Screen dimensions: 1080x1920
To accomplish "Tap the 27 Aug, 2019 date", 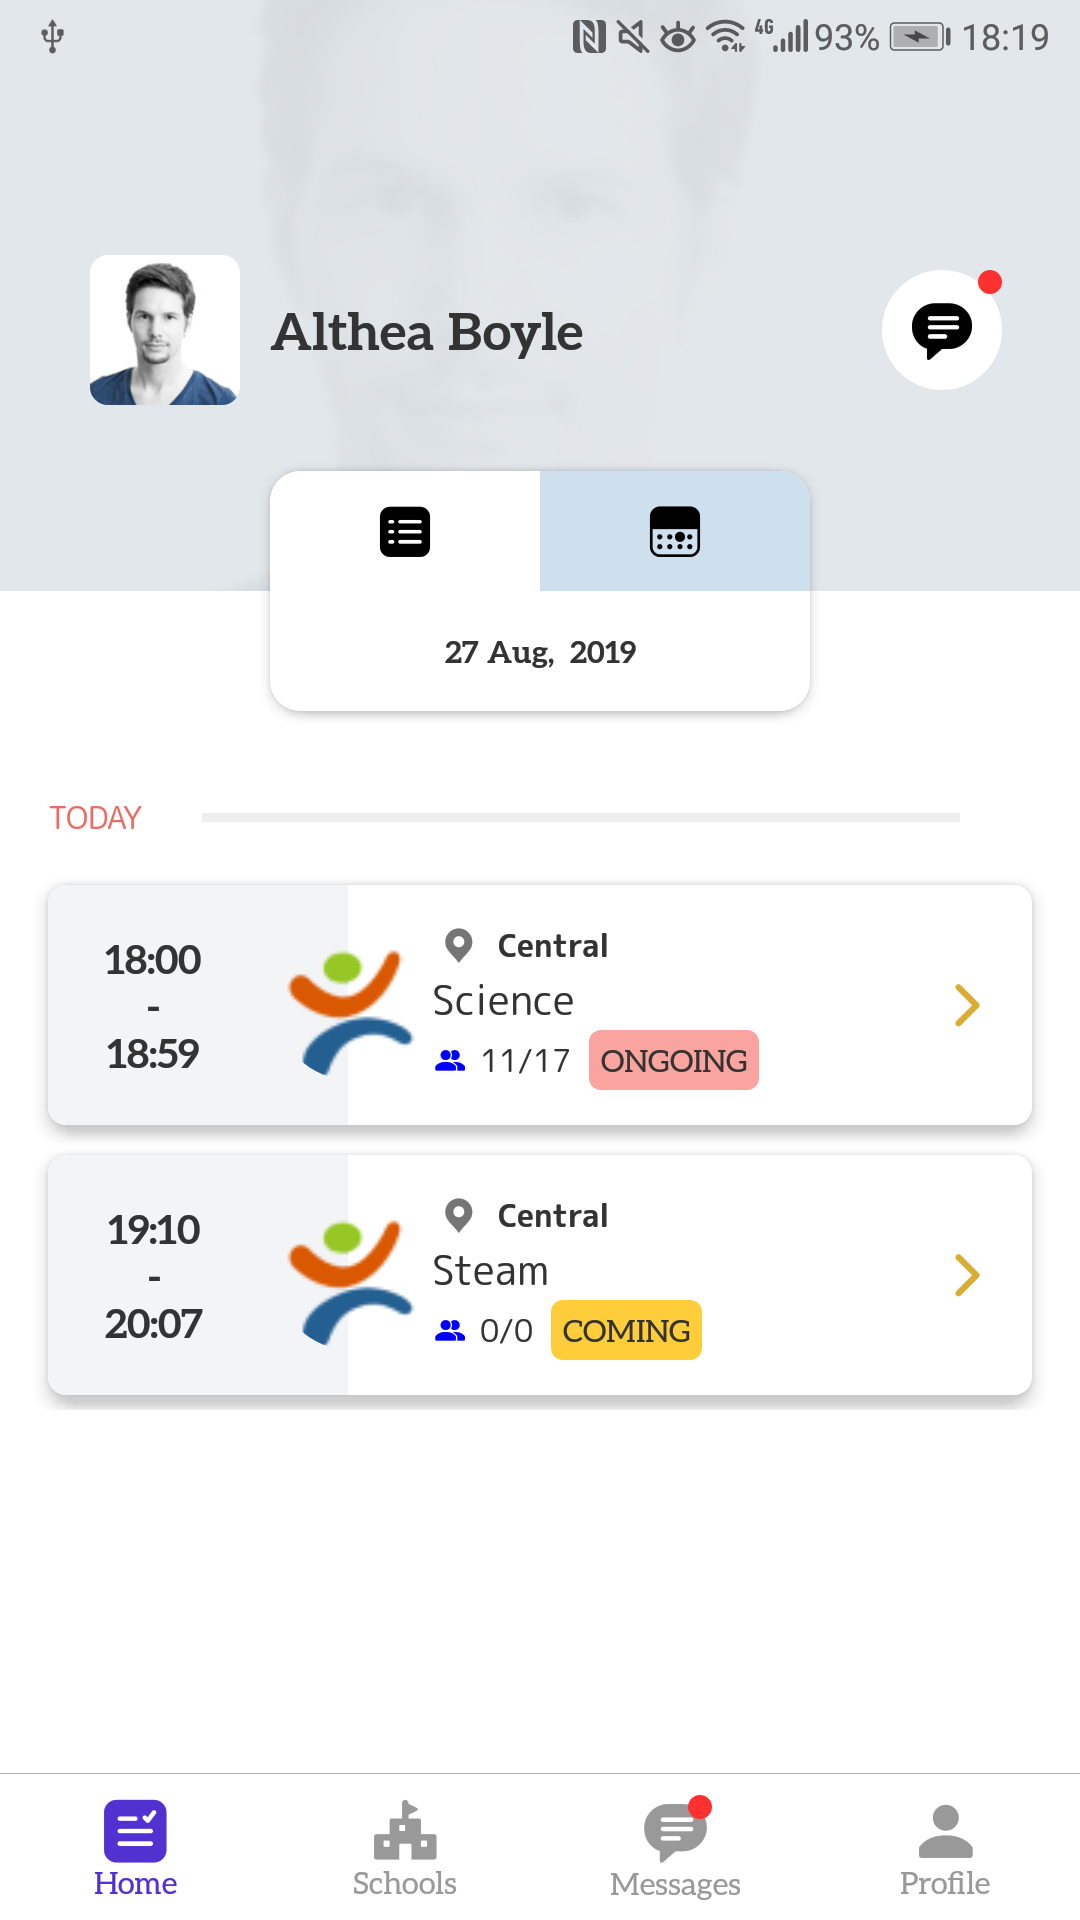I will [x=540, y=652].
